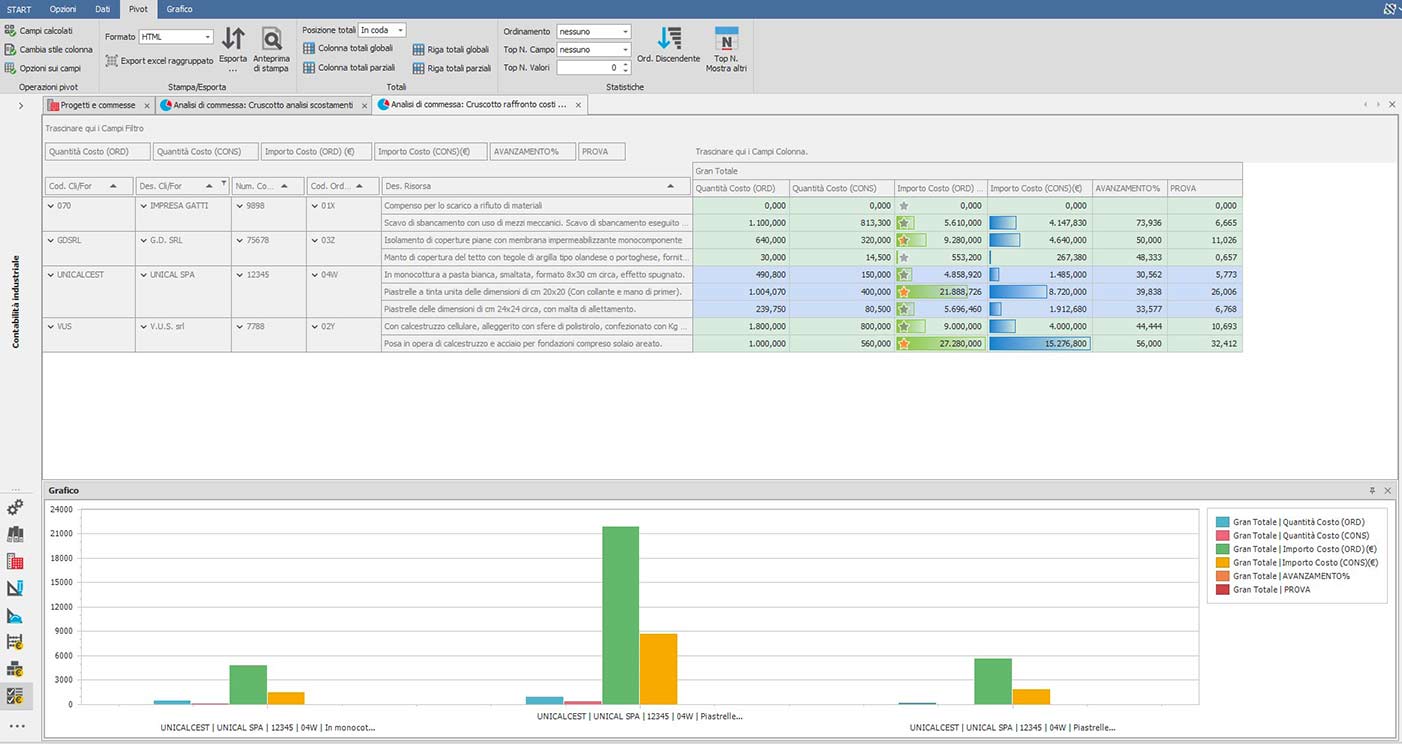Viewport: 1402px width, 744px height.
Task: Open the Formato HTML dropdown
Action: [x=176, y=37]
